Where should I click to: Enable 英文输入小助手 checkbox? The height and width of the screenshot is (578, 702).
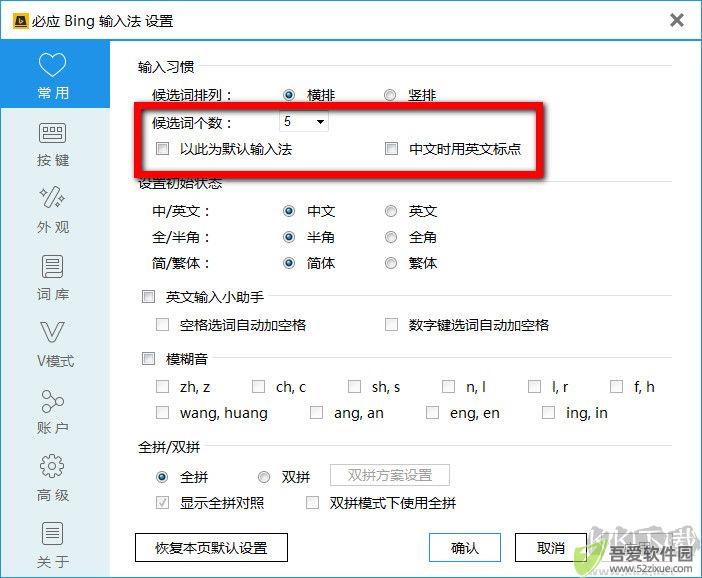(x=148, y=296)
